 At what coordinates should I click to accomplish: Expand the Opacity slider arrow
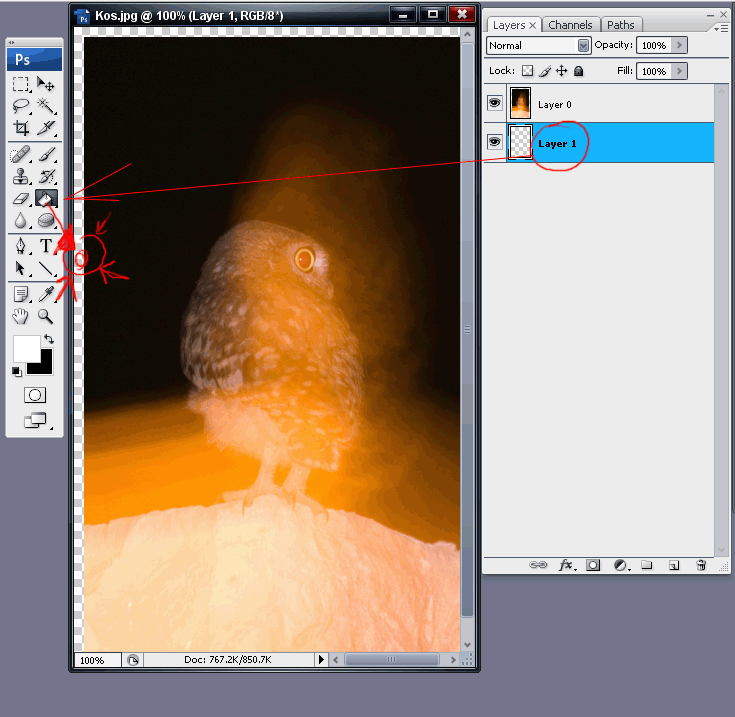tap(680, 46)
